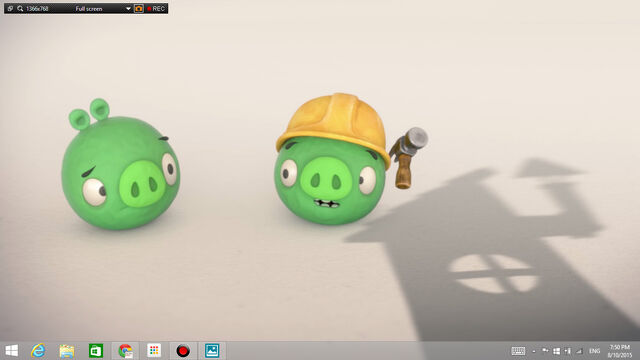
Task: Click the Windows flag icon in the tray
Action: click(x=556, y=351)
